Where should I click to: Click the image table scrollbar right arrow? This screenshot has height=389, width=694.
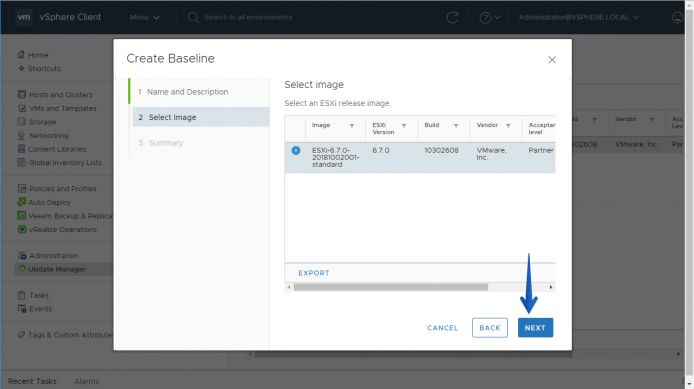coord(551,287)
